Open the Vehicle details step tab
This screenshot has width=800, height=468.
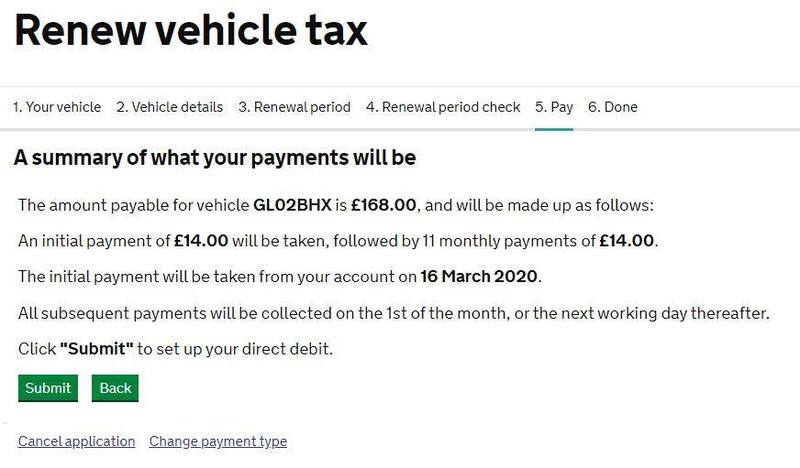click(169, 107)
